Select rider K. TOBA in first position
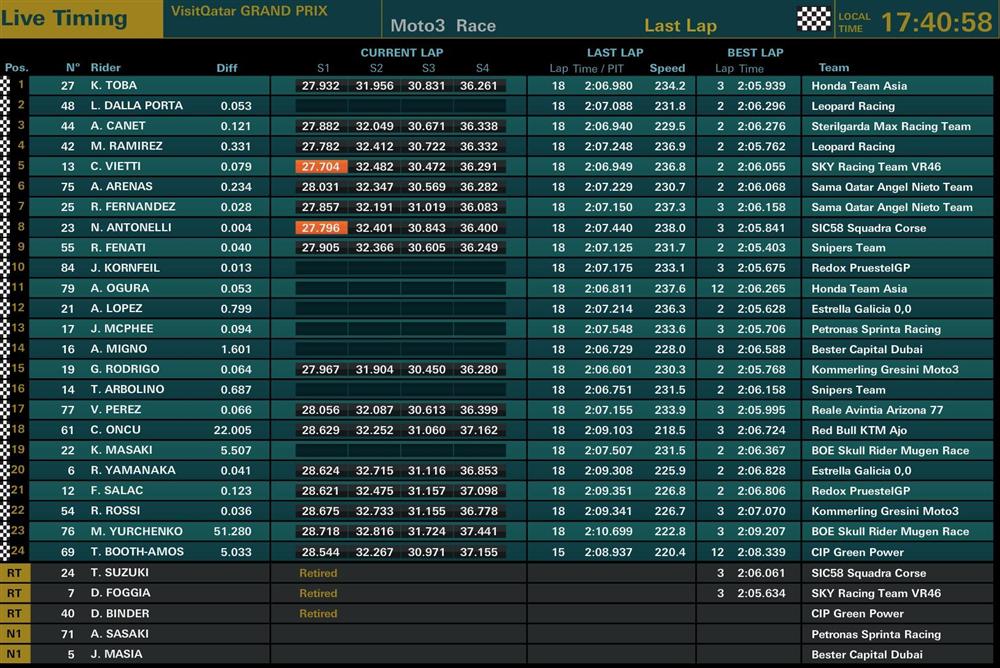 (114, 85)
